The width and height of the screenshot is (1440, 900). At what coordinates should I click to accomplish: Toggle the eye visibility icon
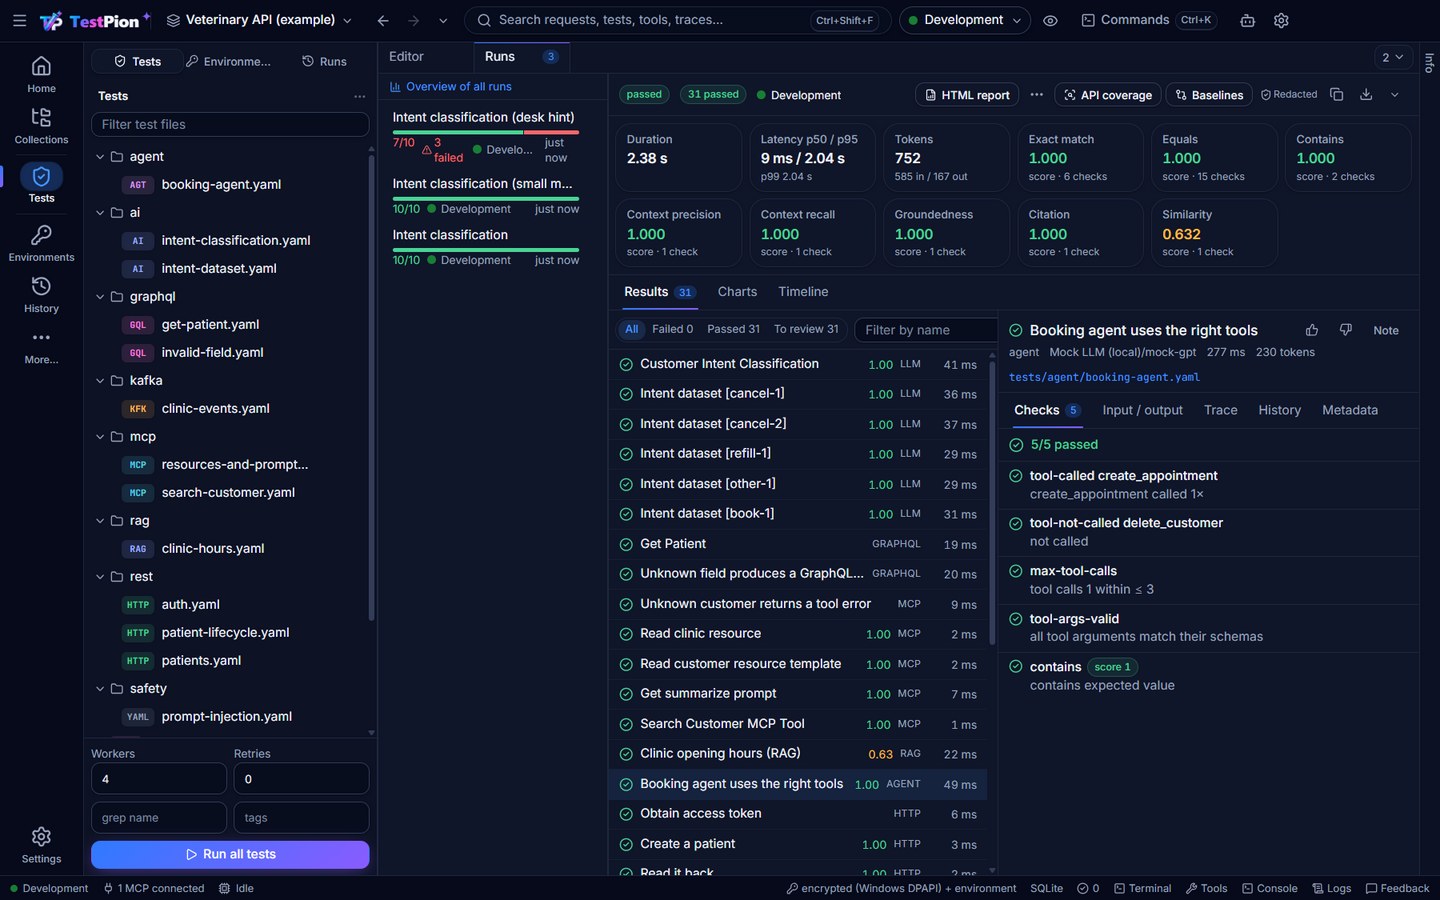1050,20
